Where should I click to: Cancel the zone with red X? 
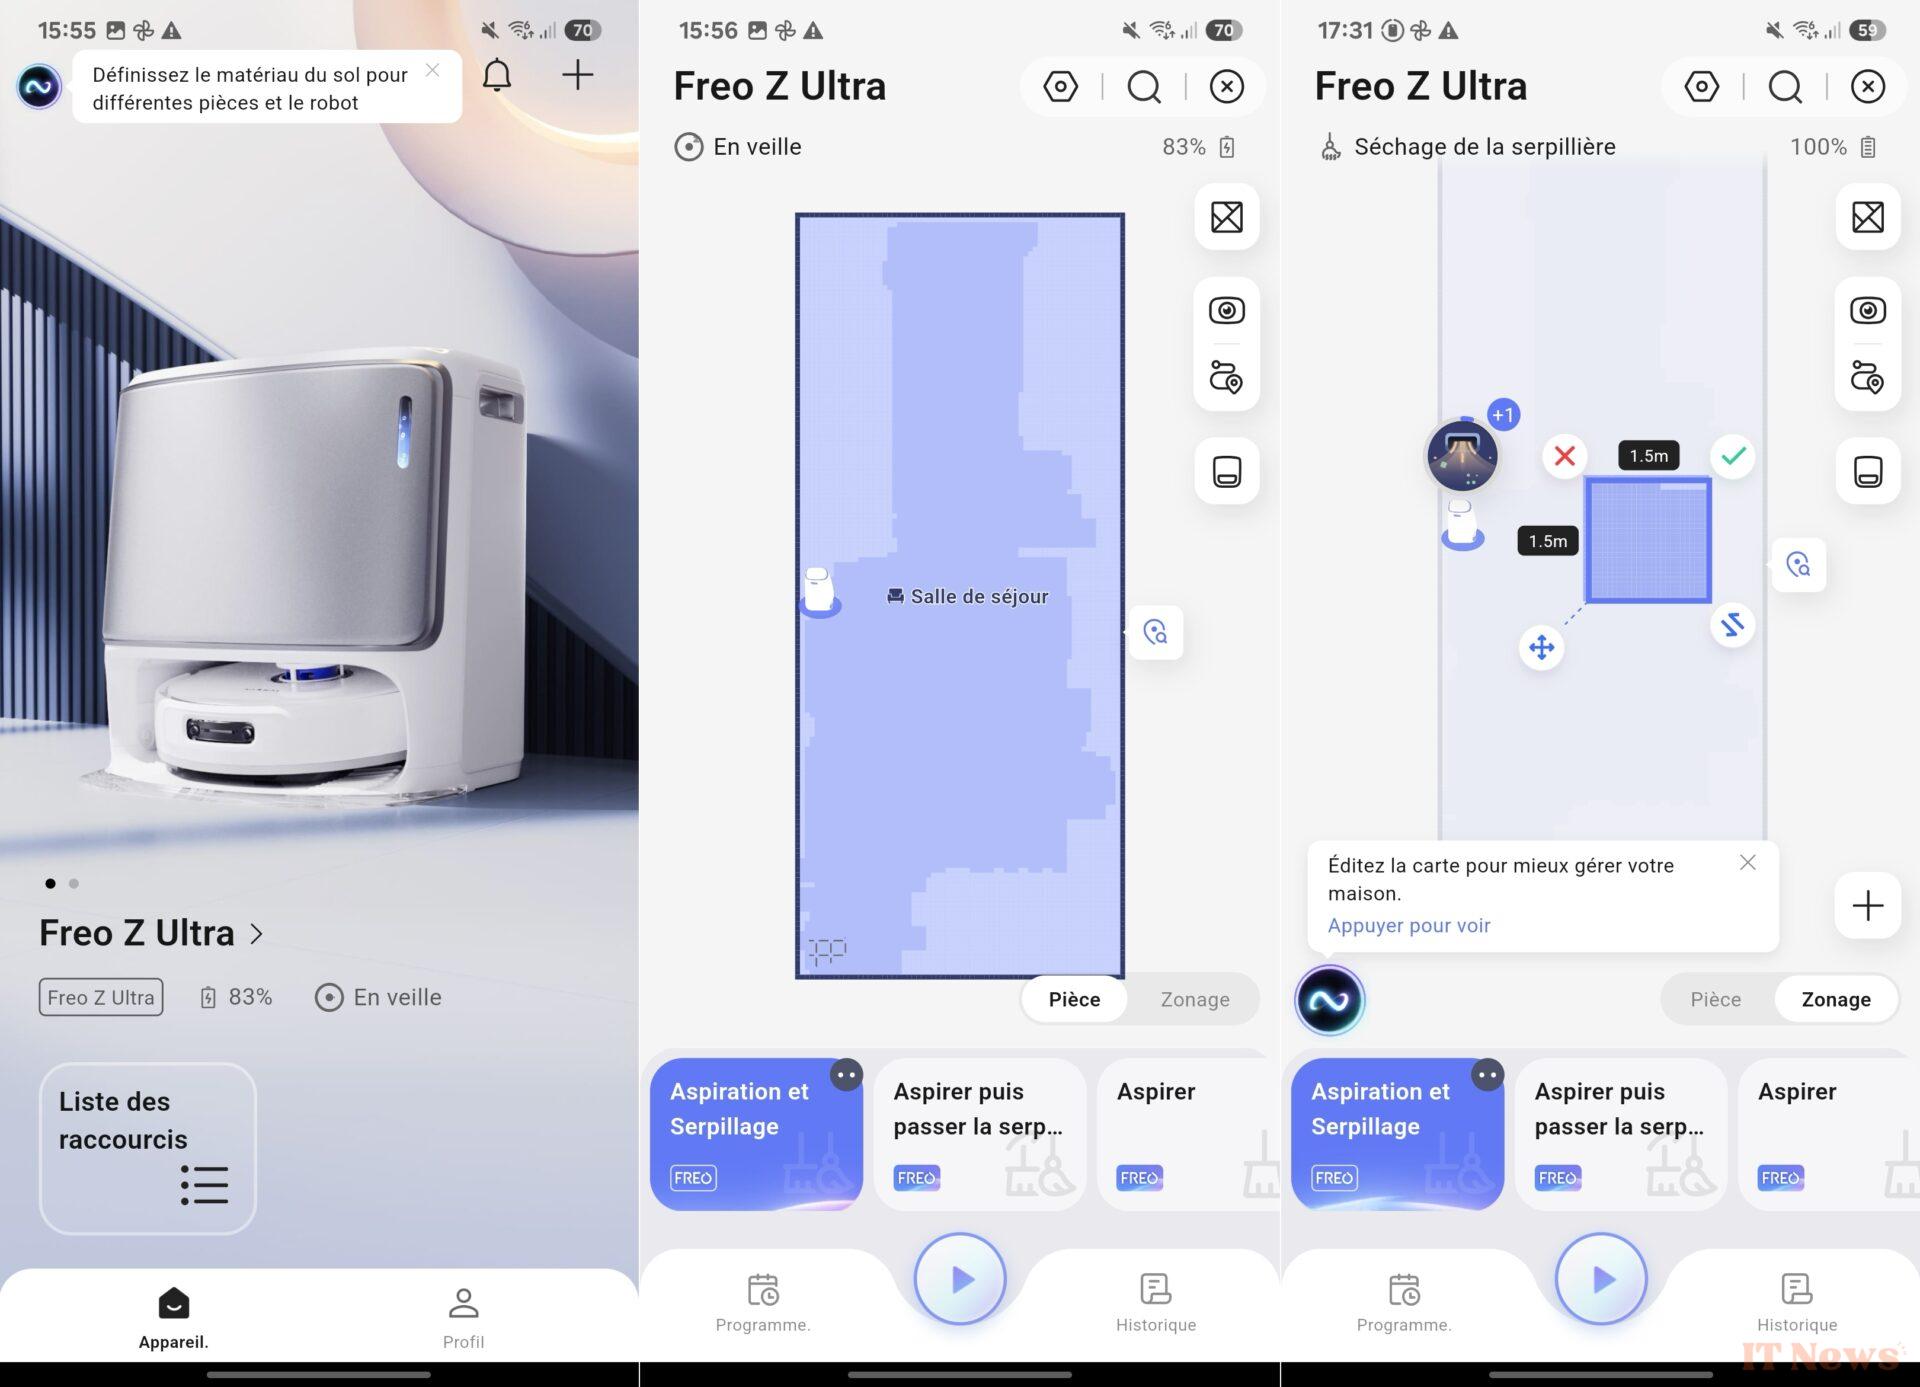pos(1565,456)
